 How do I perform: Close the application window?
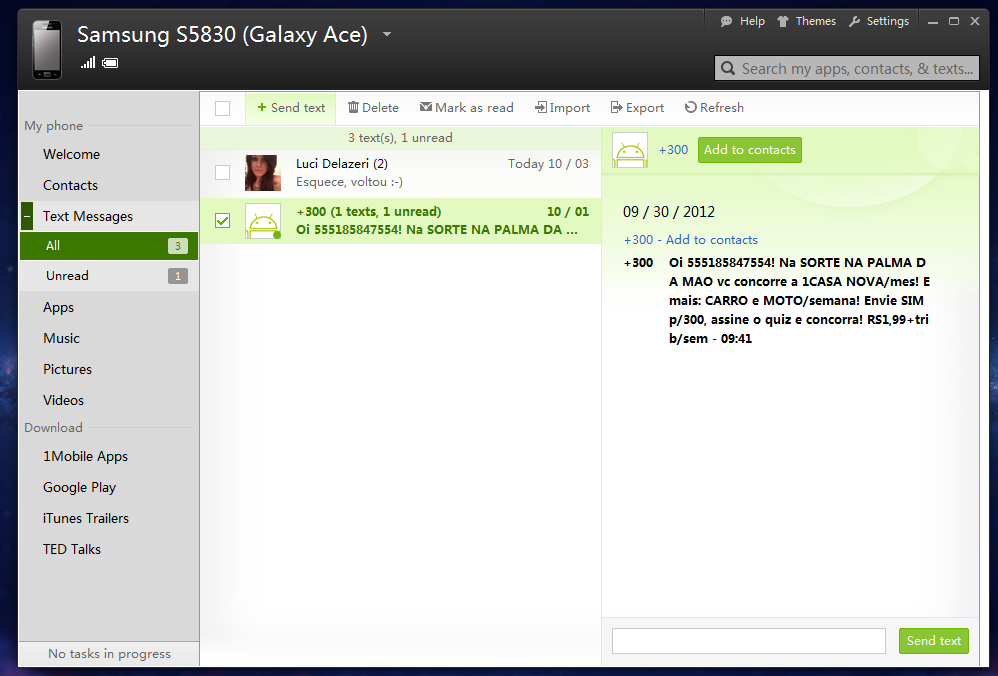click(974, 21)
